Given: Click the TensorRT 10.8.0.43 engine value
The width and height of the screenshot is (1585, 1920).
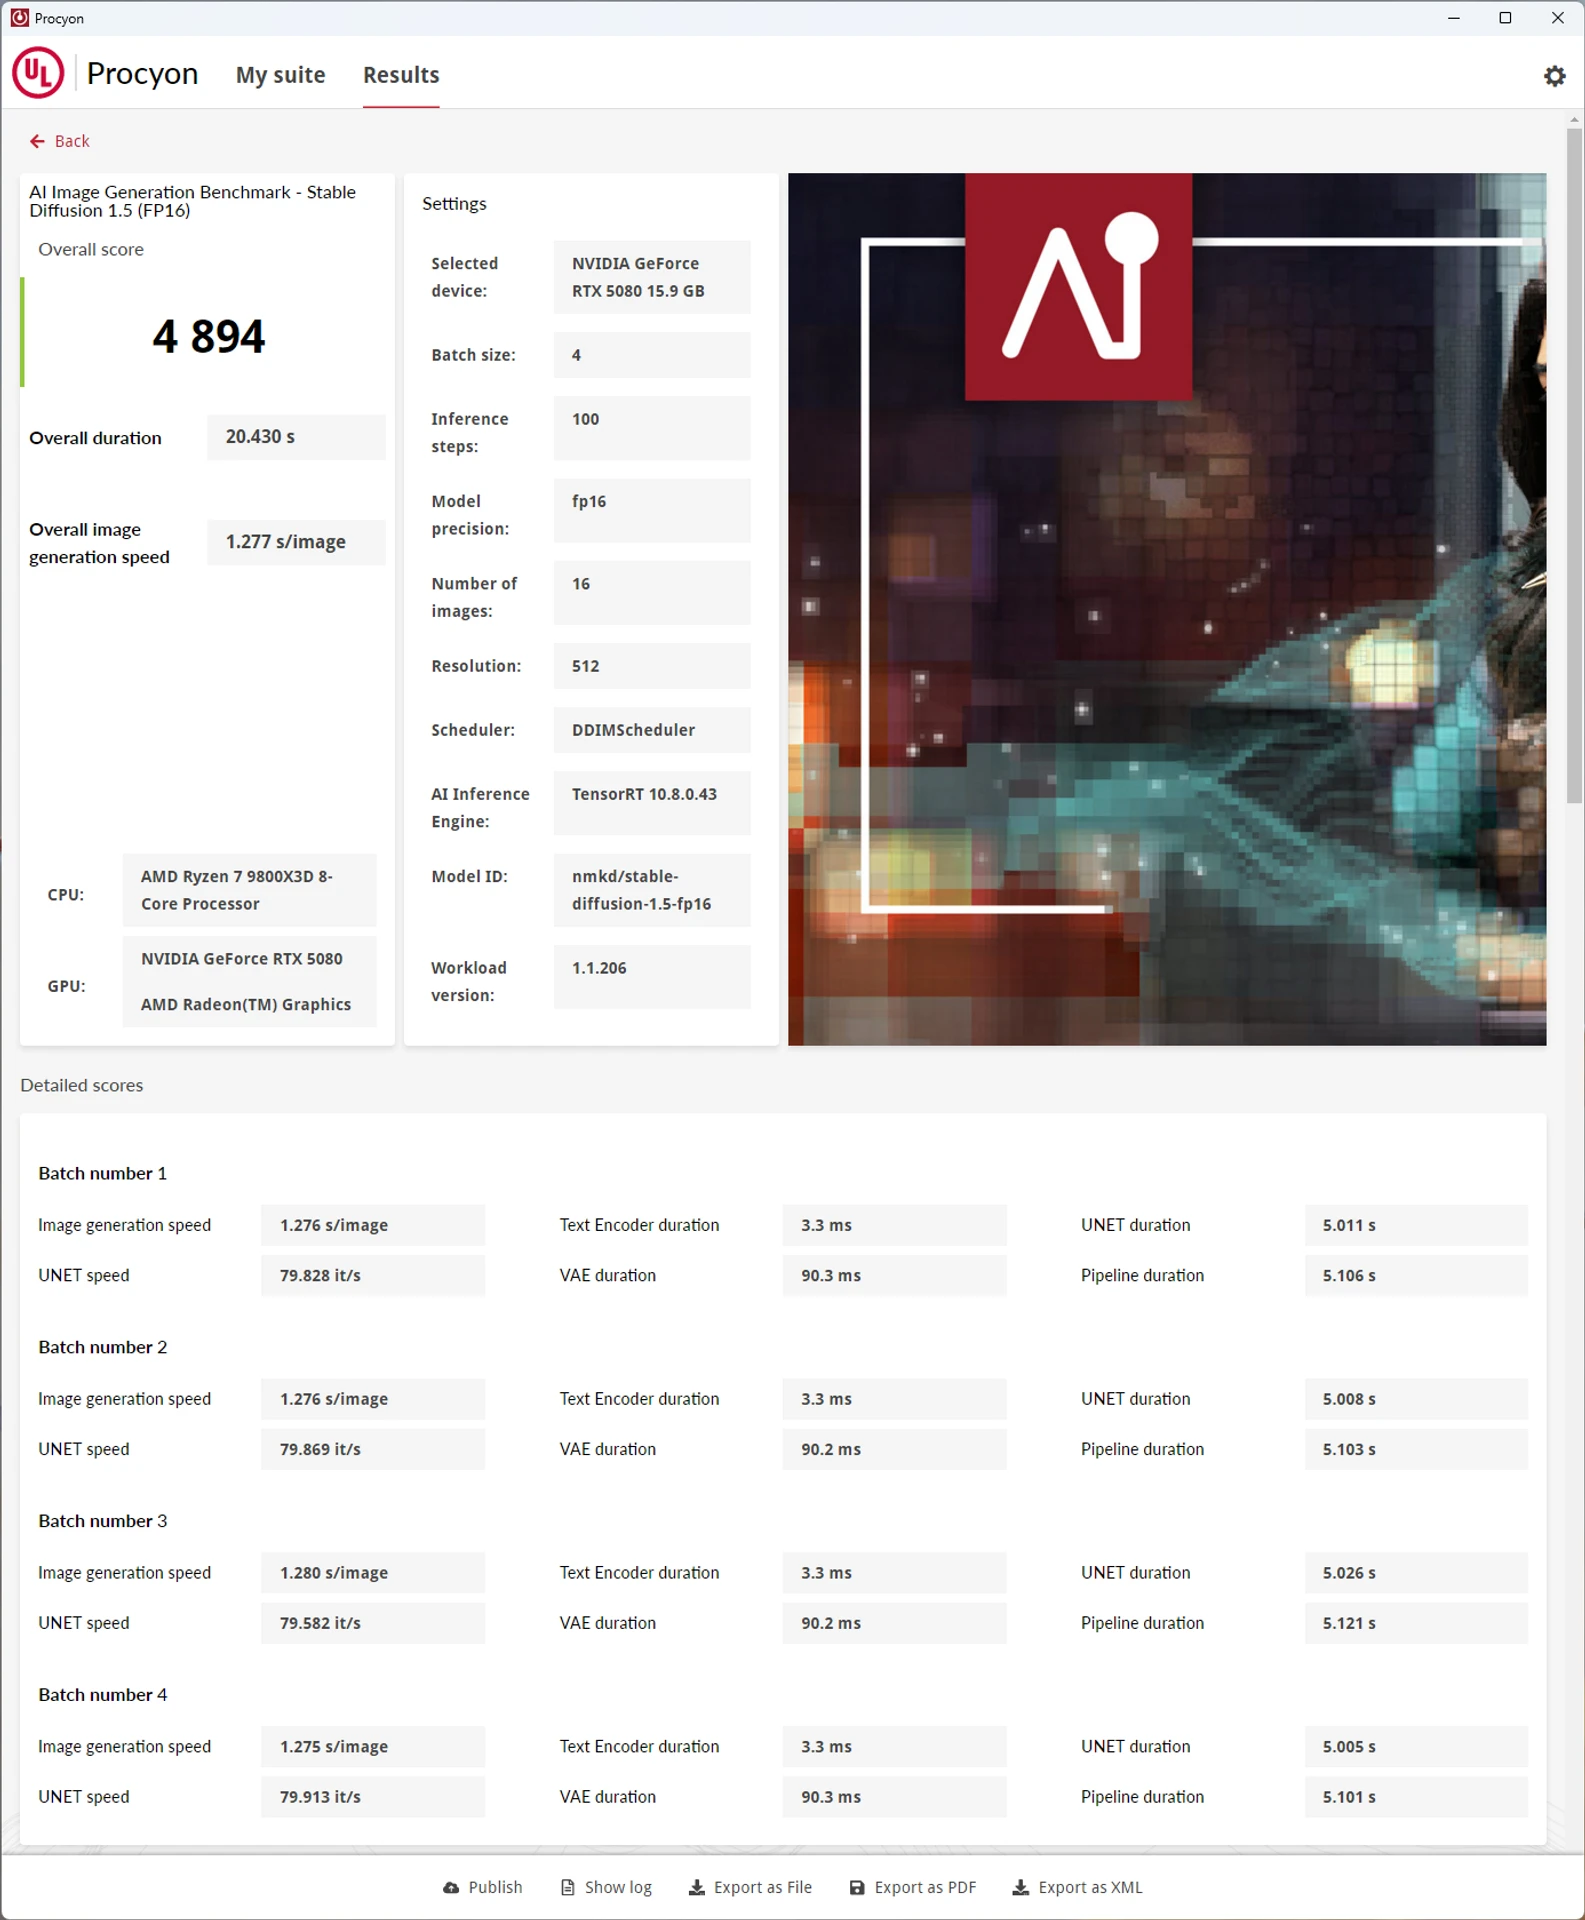Looking at the screenshot, I should point(652,803).
